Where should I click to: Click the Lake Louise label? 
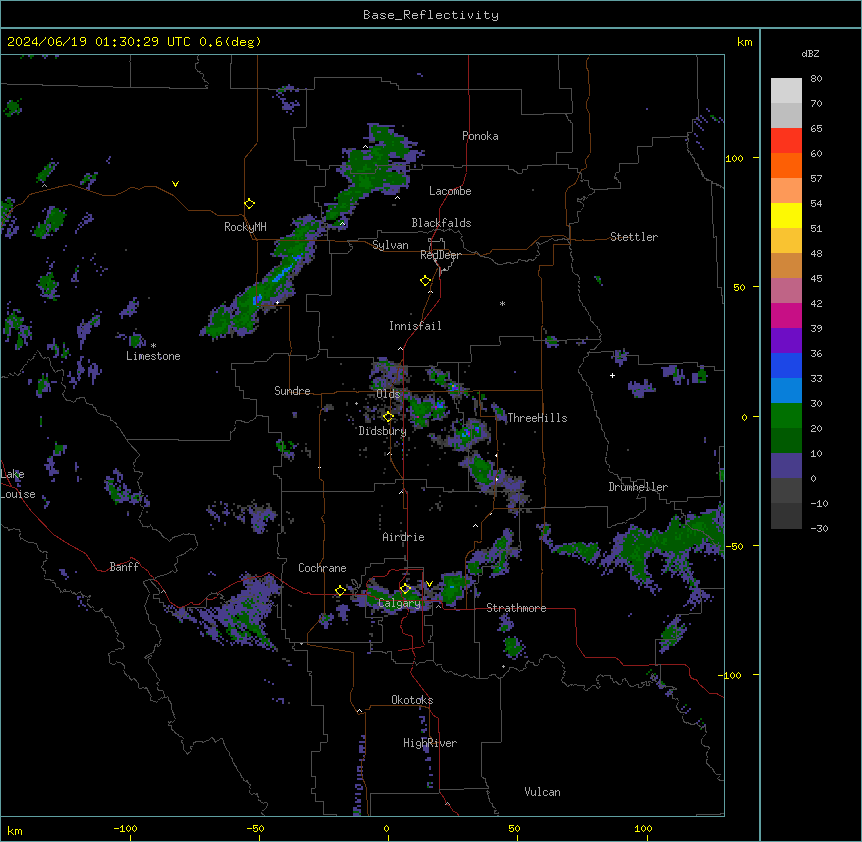(x=16, y=484)
